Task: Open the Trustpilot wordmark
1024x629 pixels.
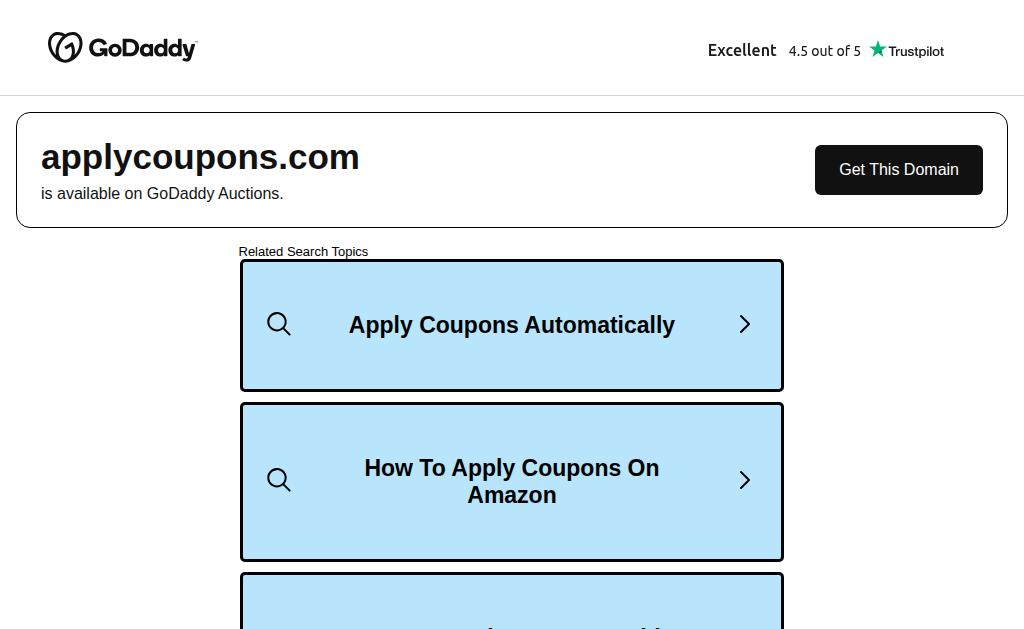Action: point(916,52)
